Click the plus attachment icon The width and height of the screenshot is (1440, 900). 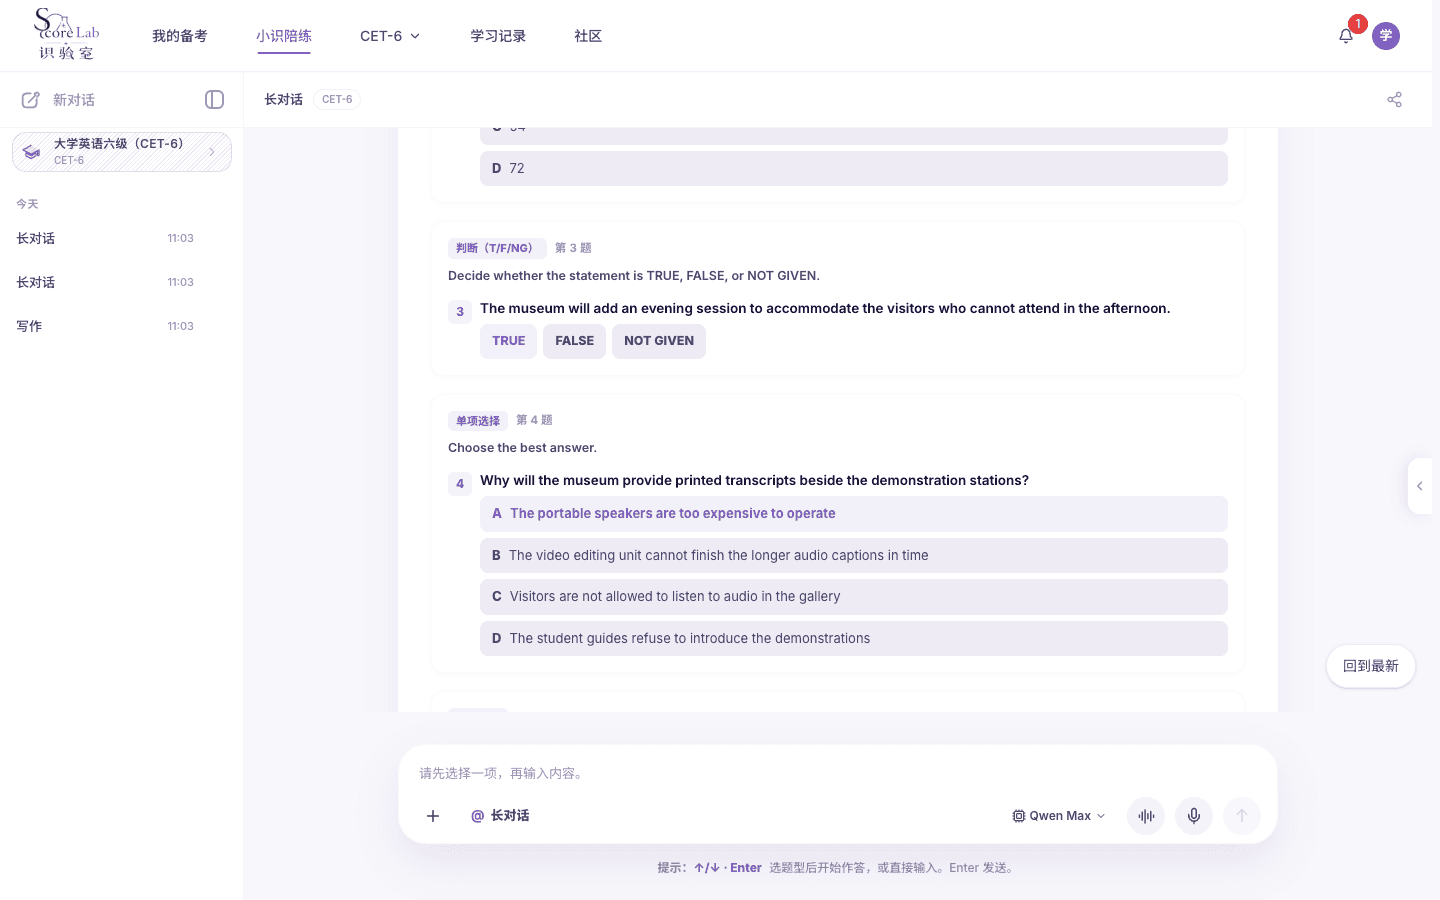(x=433, y=816)
